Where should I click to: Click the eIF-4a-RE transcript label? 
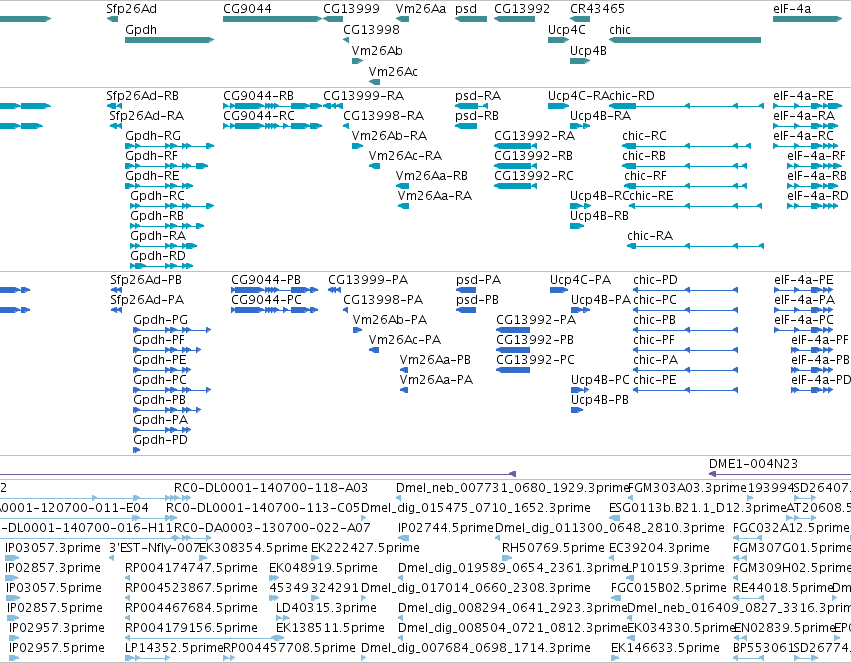point(803,96)
